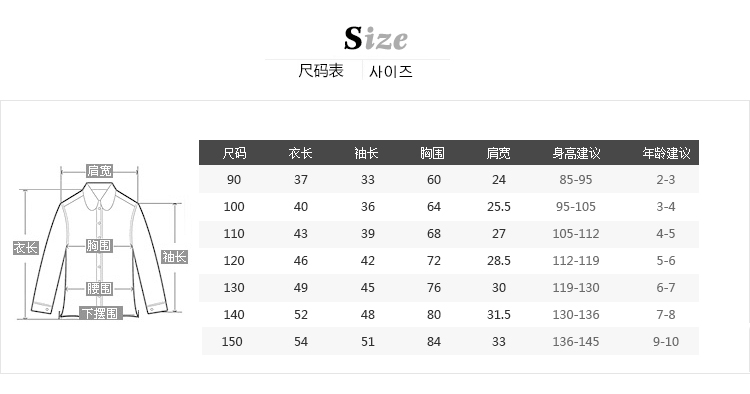750x394 pixels.
Task: Click the 下摆围 label at shirt hem
Action: [x=101, y=314]
